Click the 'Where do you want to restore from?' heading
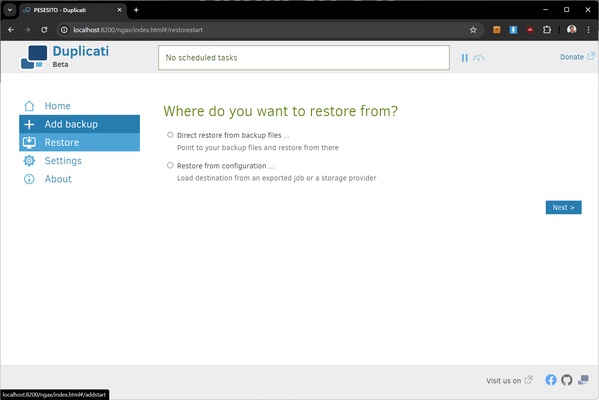This screenshot has height=400, width=599. pyautogui.click(x=280, y=111)
